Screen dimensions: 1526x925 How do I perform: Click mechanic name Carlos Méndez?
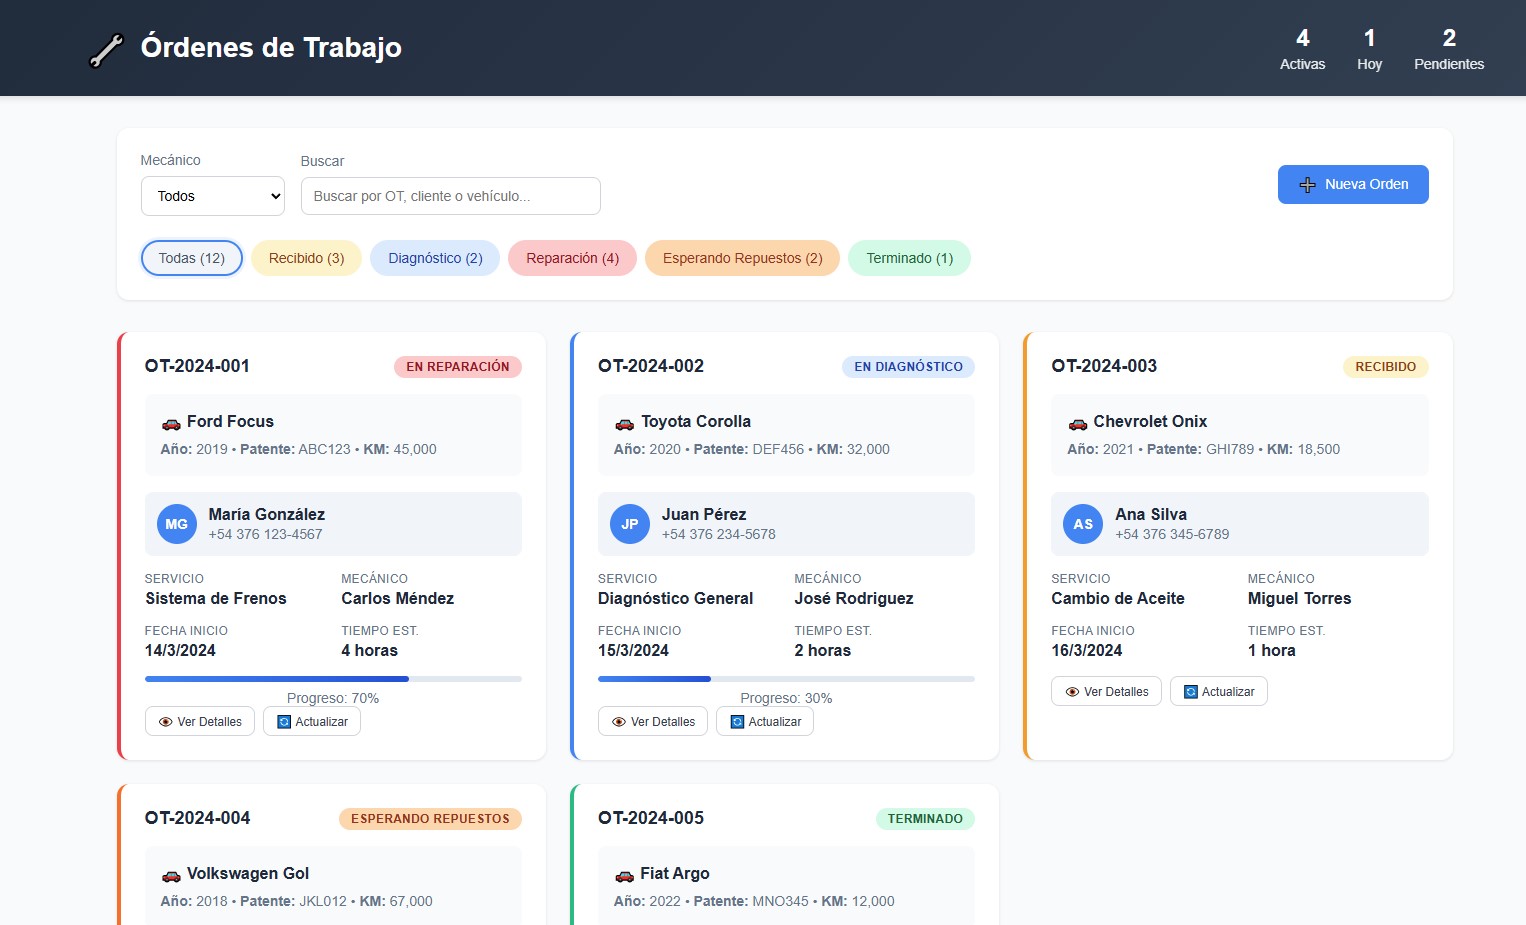(397, 599)
